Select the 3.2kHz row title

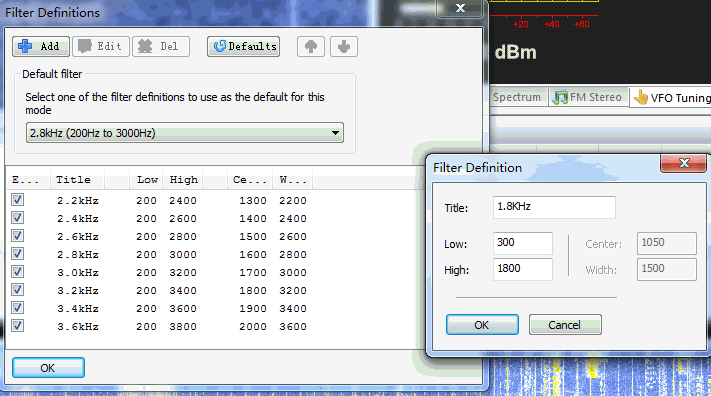point(78,291)
